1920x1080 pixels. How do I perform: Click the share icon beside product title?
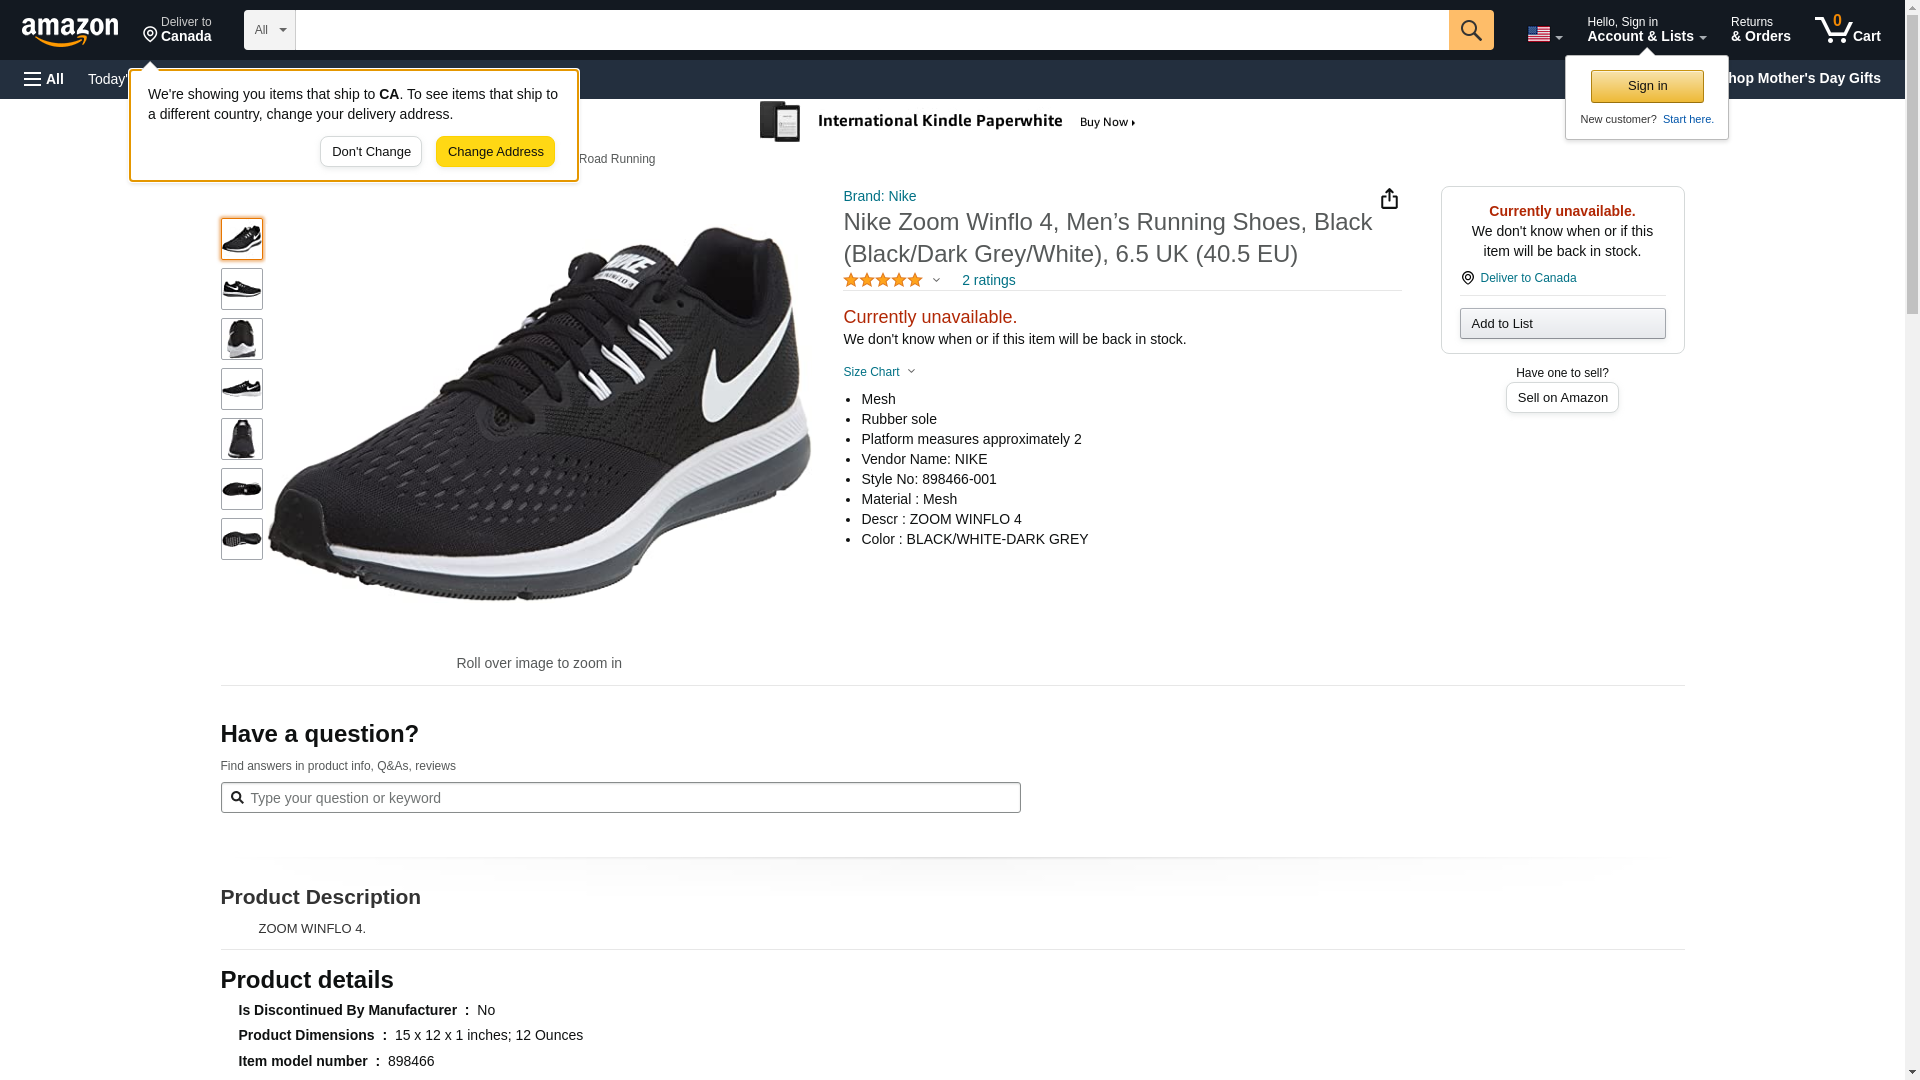pos(1389,199)
